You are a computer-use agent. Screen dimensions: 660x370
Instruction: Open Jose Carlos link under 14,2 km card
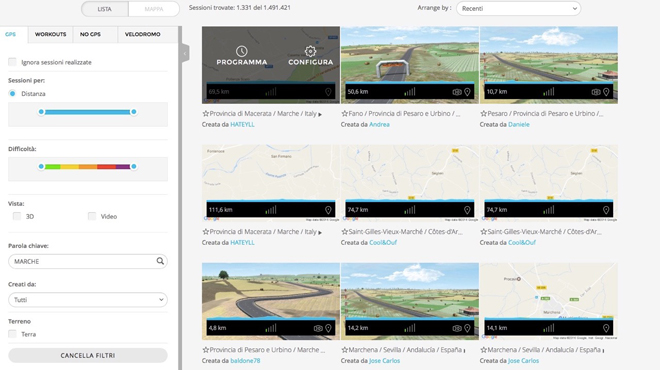(x=384, y=361)
